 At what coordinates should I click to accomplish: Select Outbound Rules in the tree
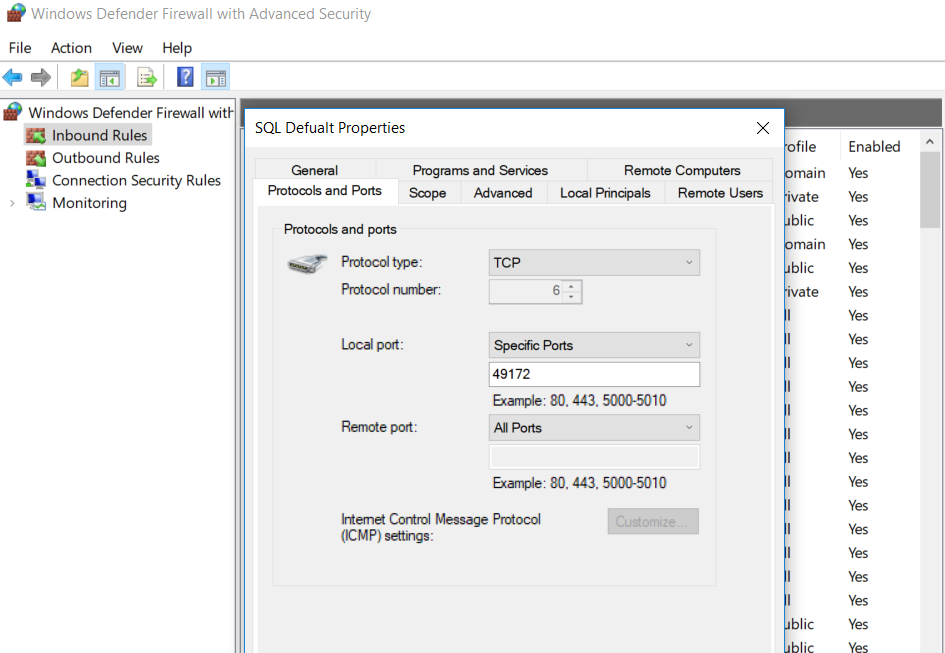106,158
